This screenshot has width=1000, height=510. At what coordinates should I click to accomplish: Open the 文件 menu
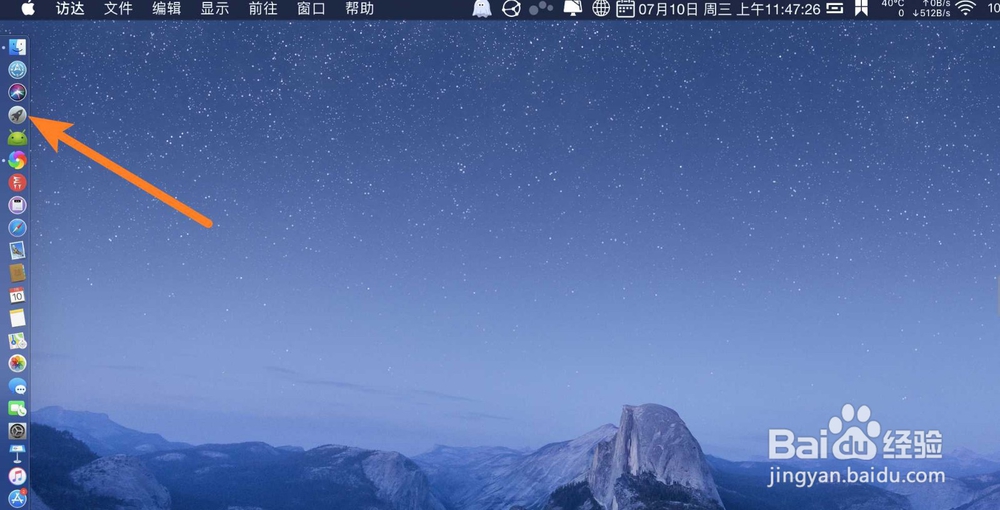119,9
